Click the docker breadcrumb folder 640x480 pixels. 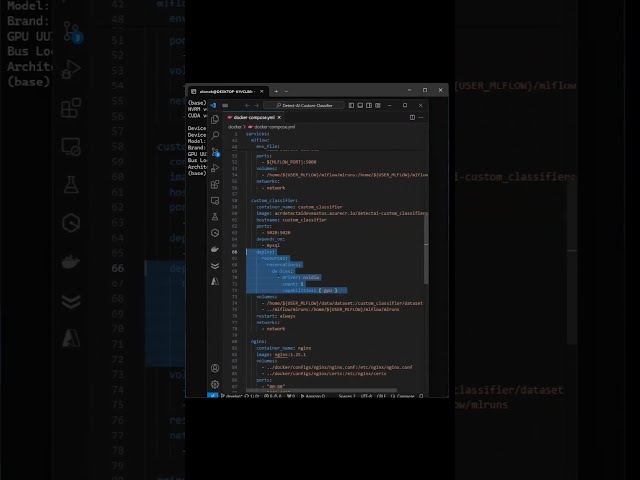click(235, 127)
